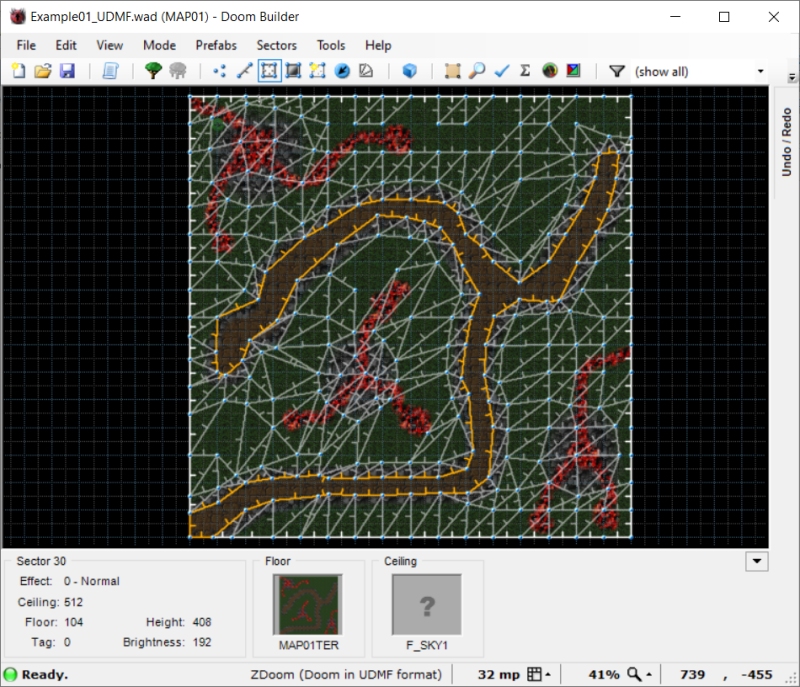The image size is (800, 687).
Task: Click the Ceiling 512 value
Action: coord(73,602)
